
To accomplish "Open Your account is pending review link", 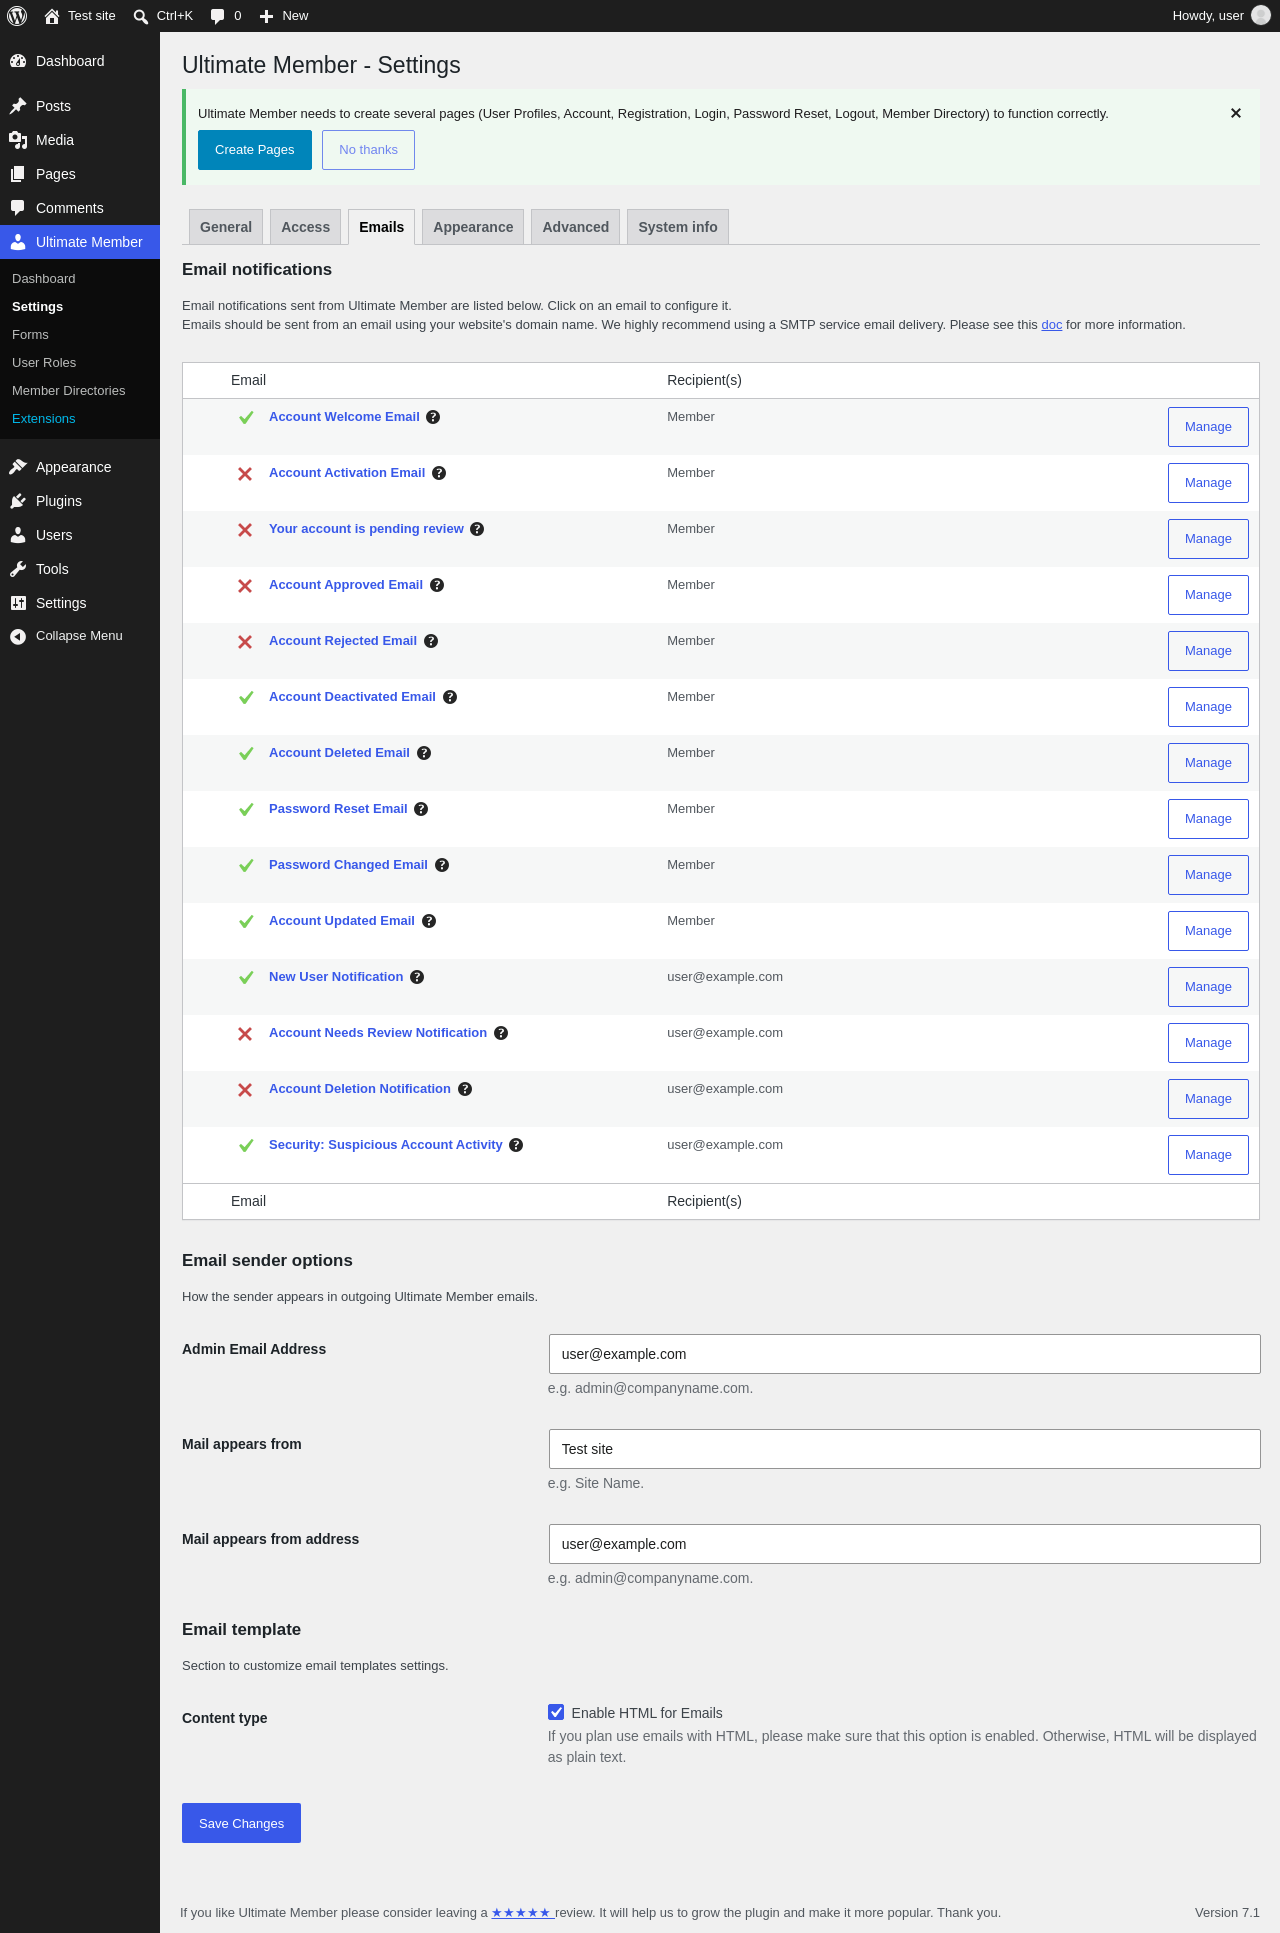I will tap(366, 529).
